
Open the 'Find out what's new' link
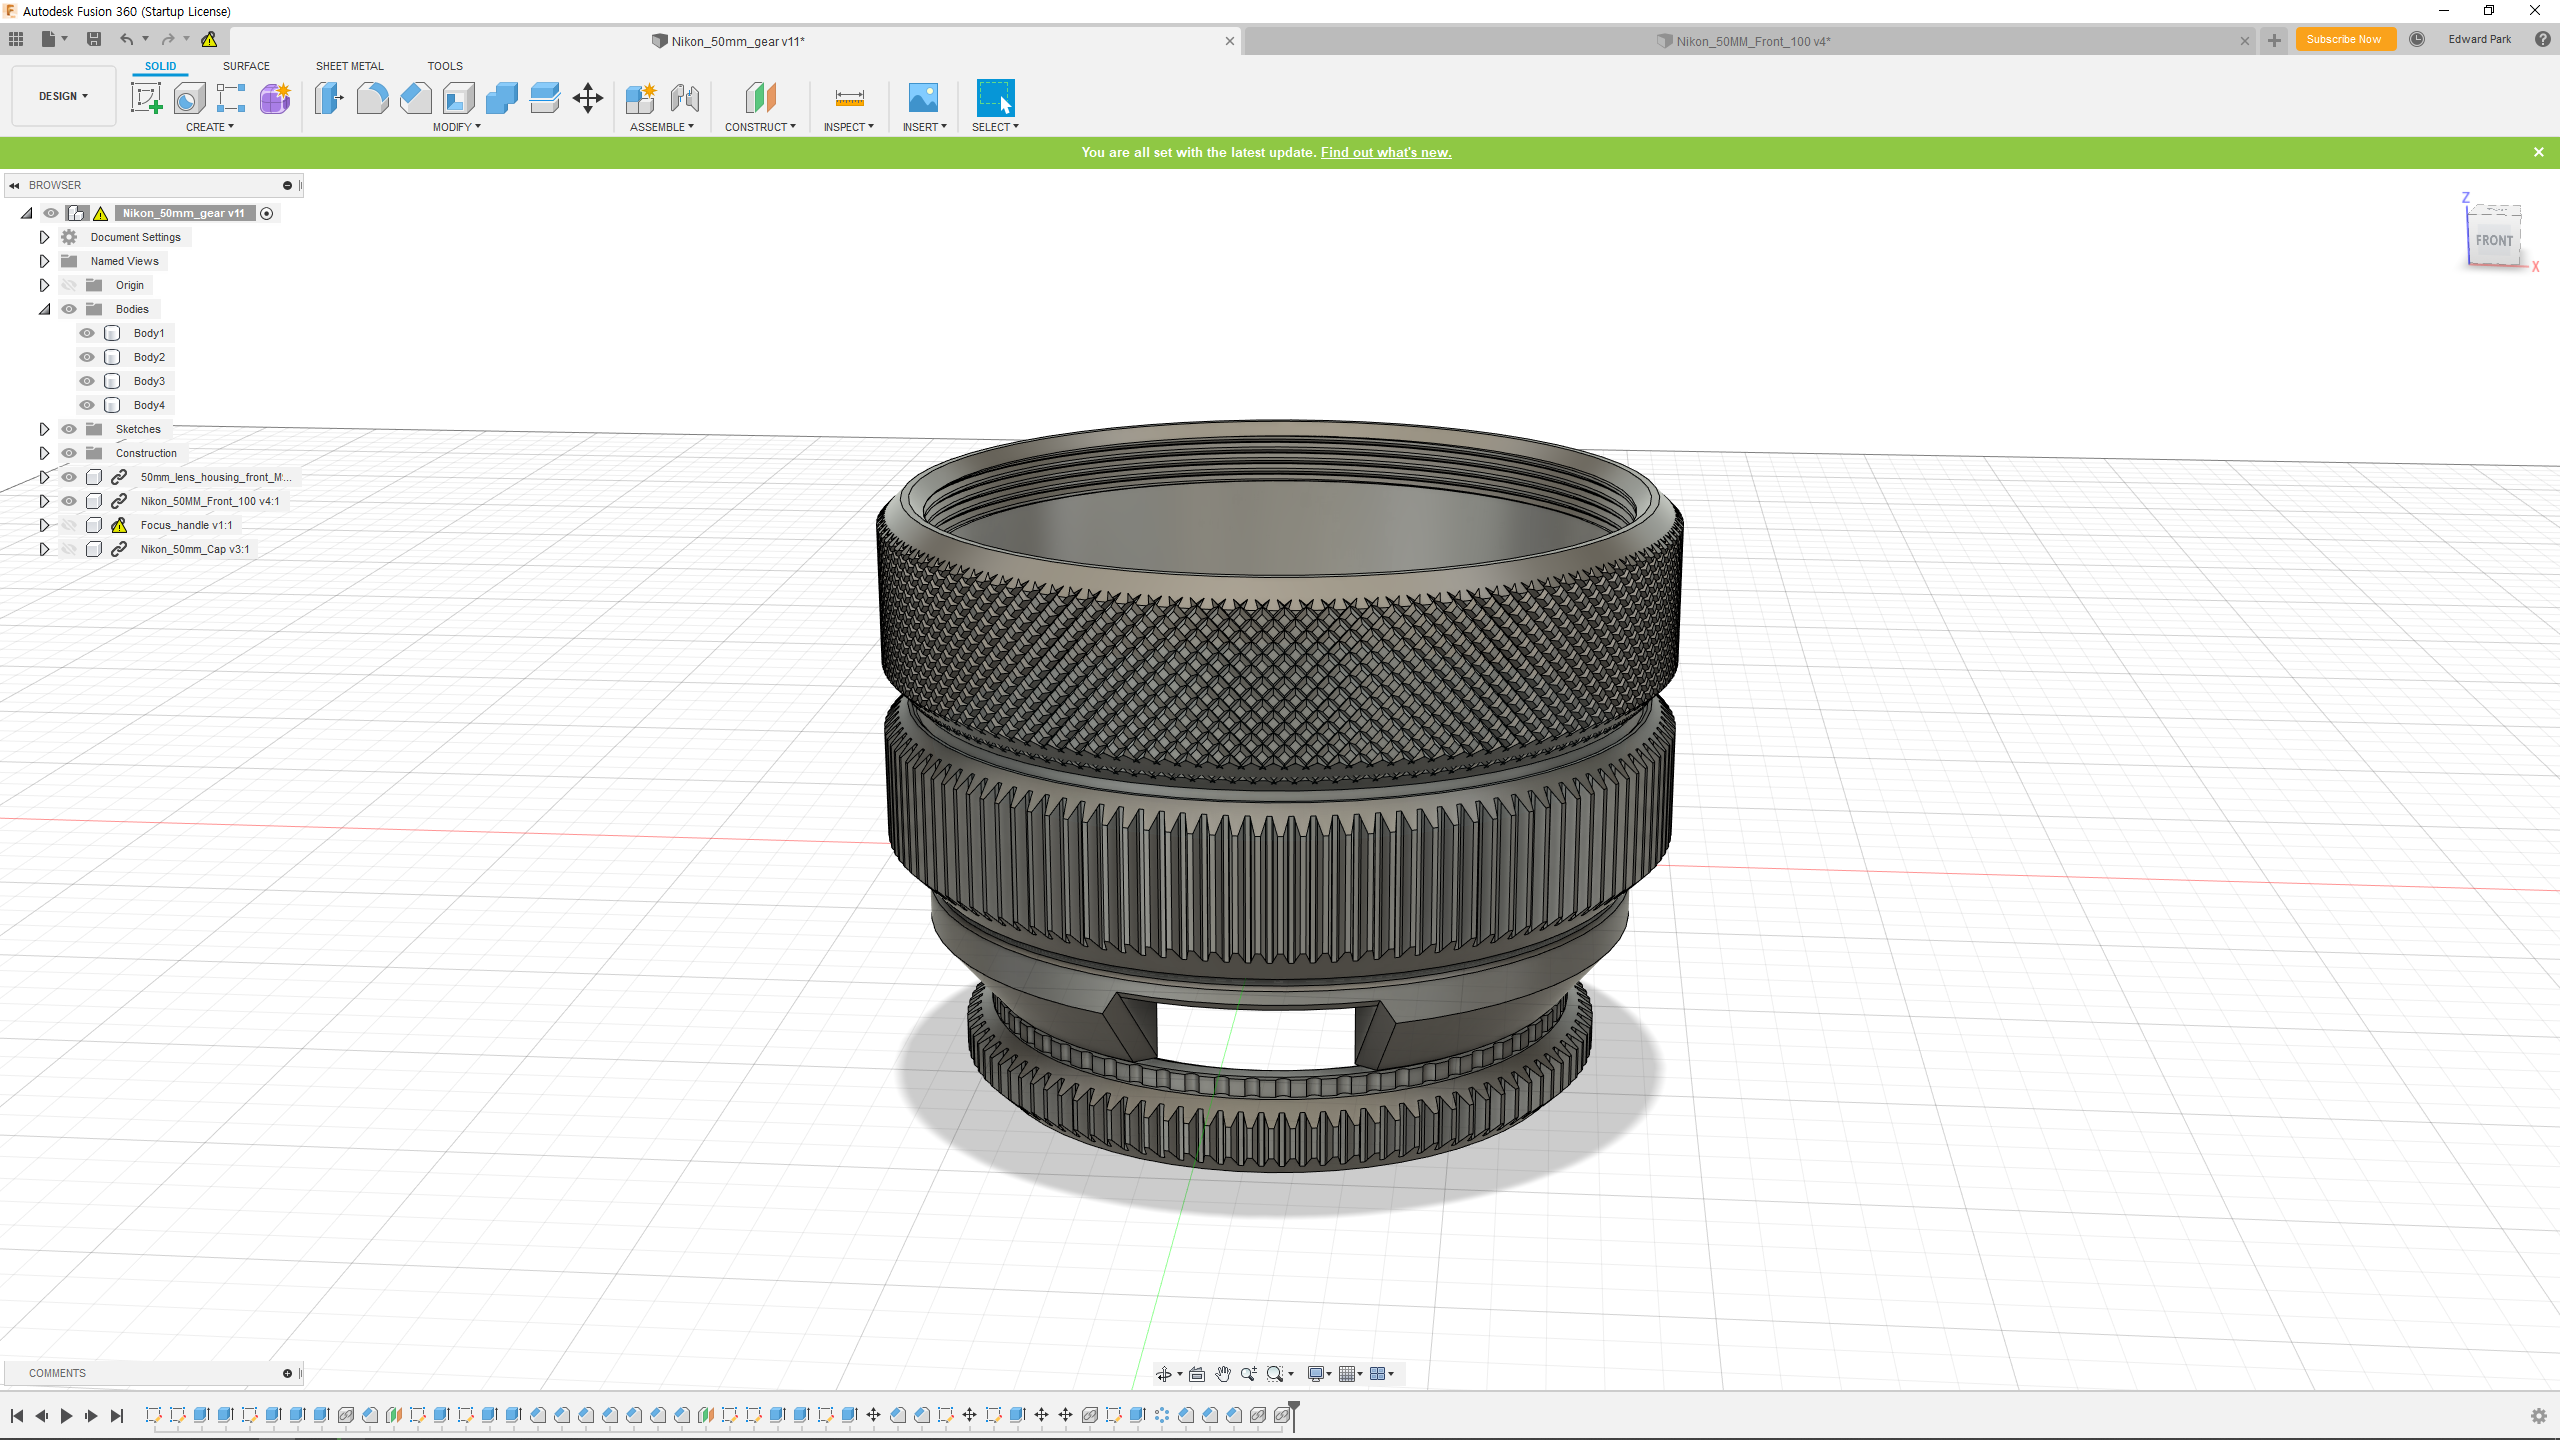pos(1385,152)
